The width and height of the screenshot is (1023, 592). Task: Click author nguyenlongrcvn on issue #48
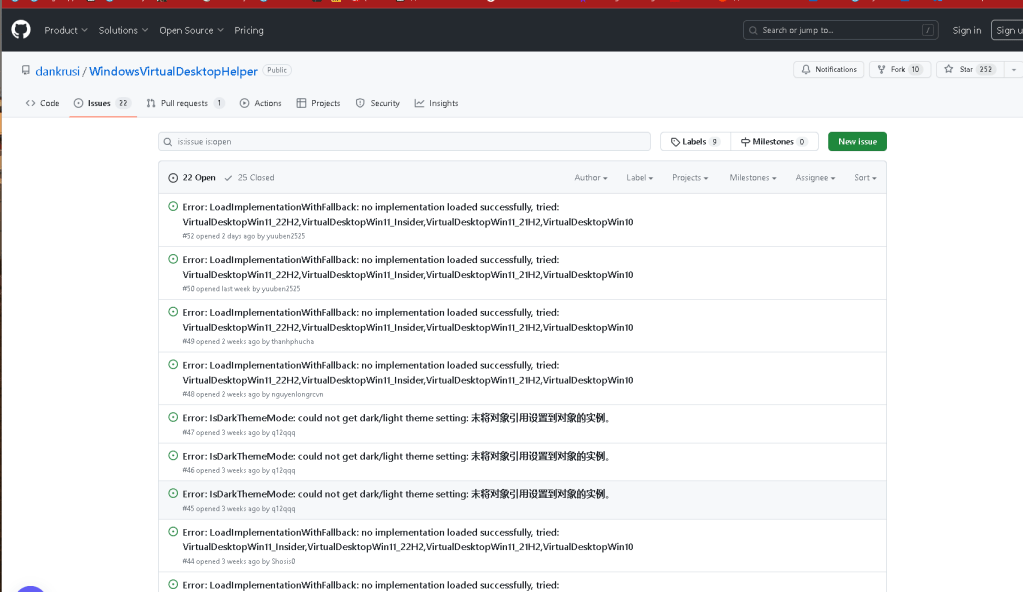click(x=298, y=394)
